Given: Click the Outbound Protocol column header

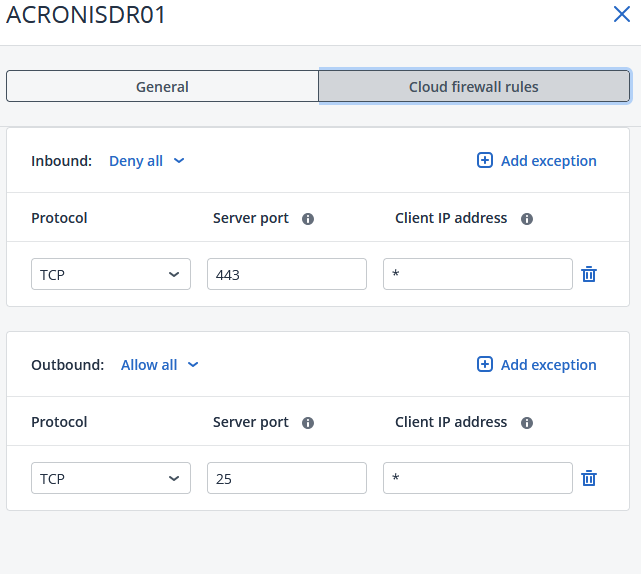Looking at the screenshot, I should click(x=59, y=422).
